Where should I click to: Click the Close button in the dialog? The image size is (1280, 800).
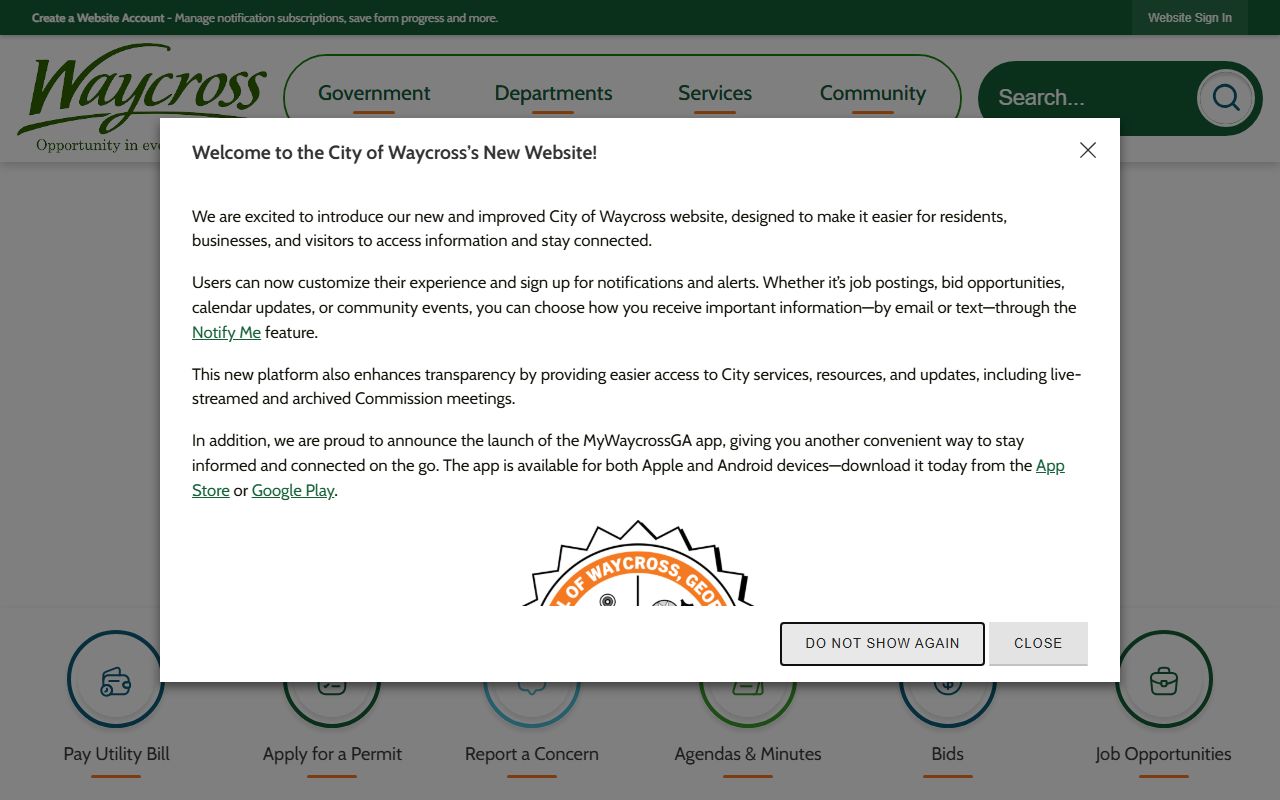1038,643
